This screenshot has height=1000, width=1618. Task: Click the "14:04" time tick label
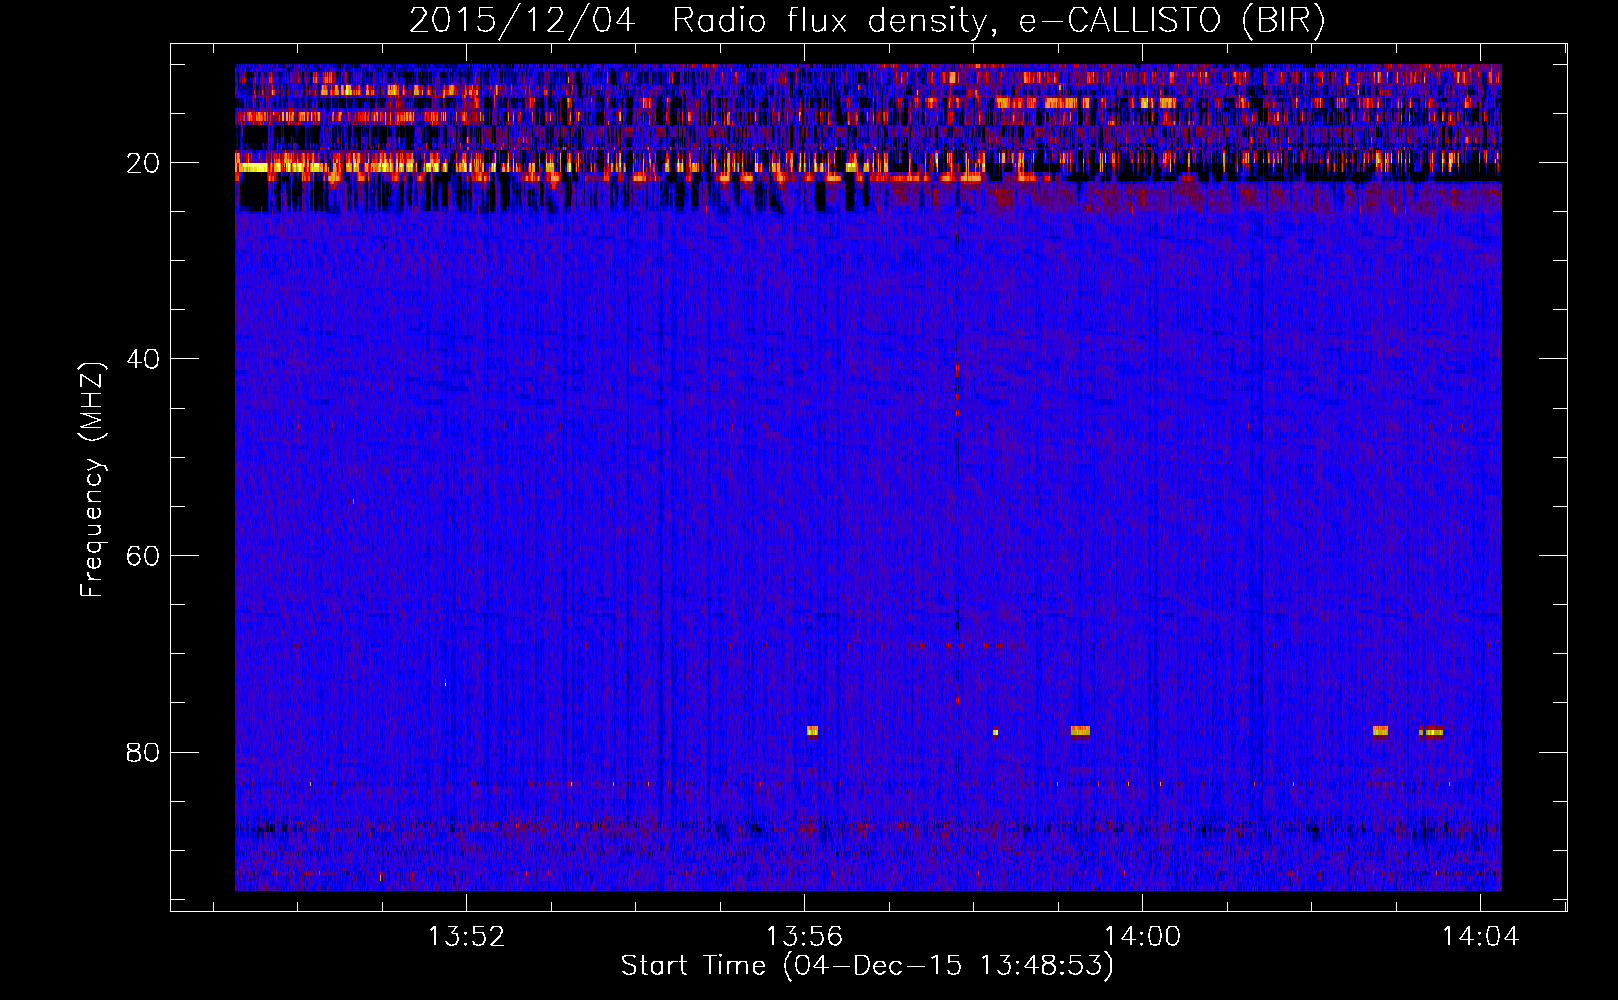[1480, 937]
